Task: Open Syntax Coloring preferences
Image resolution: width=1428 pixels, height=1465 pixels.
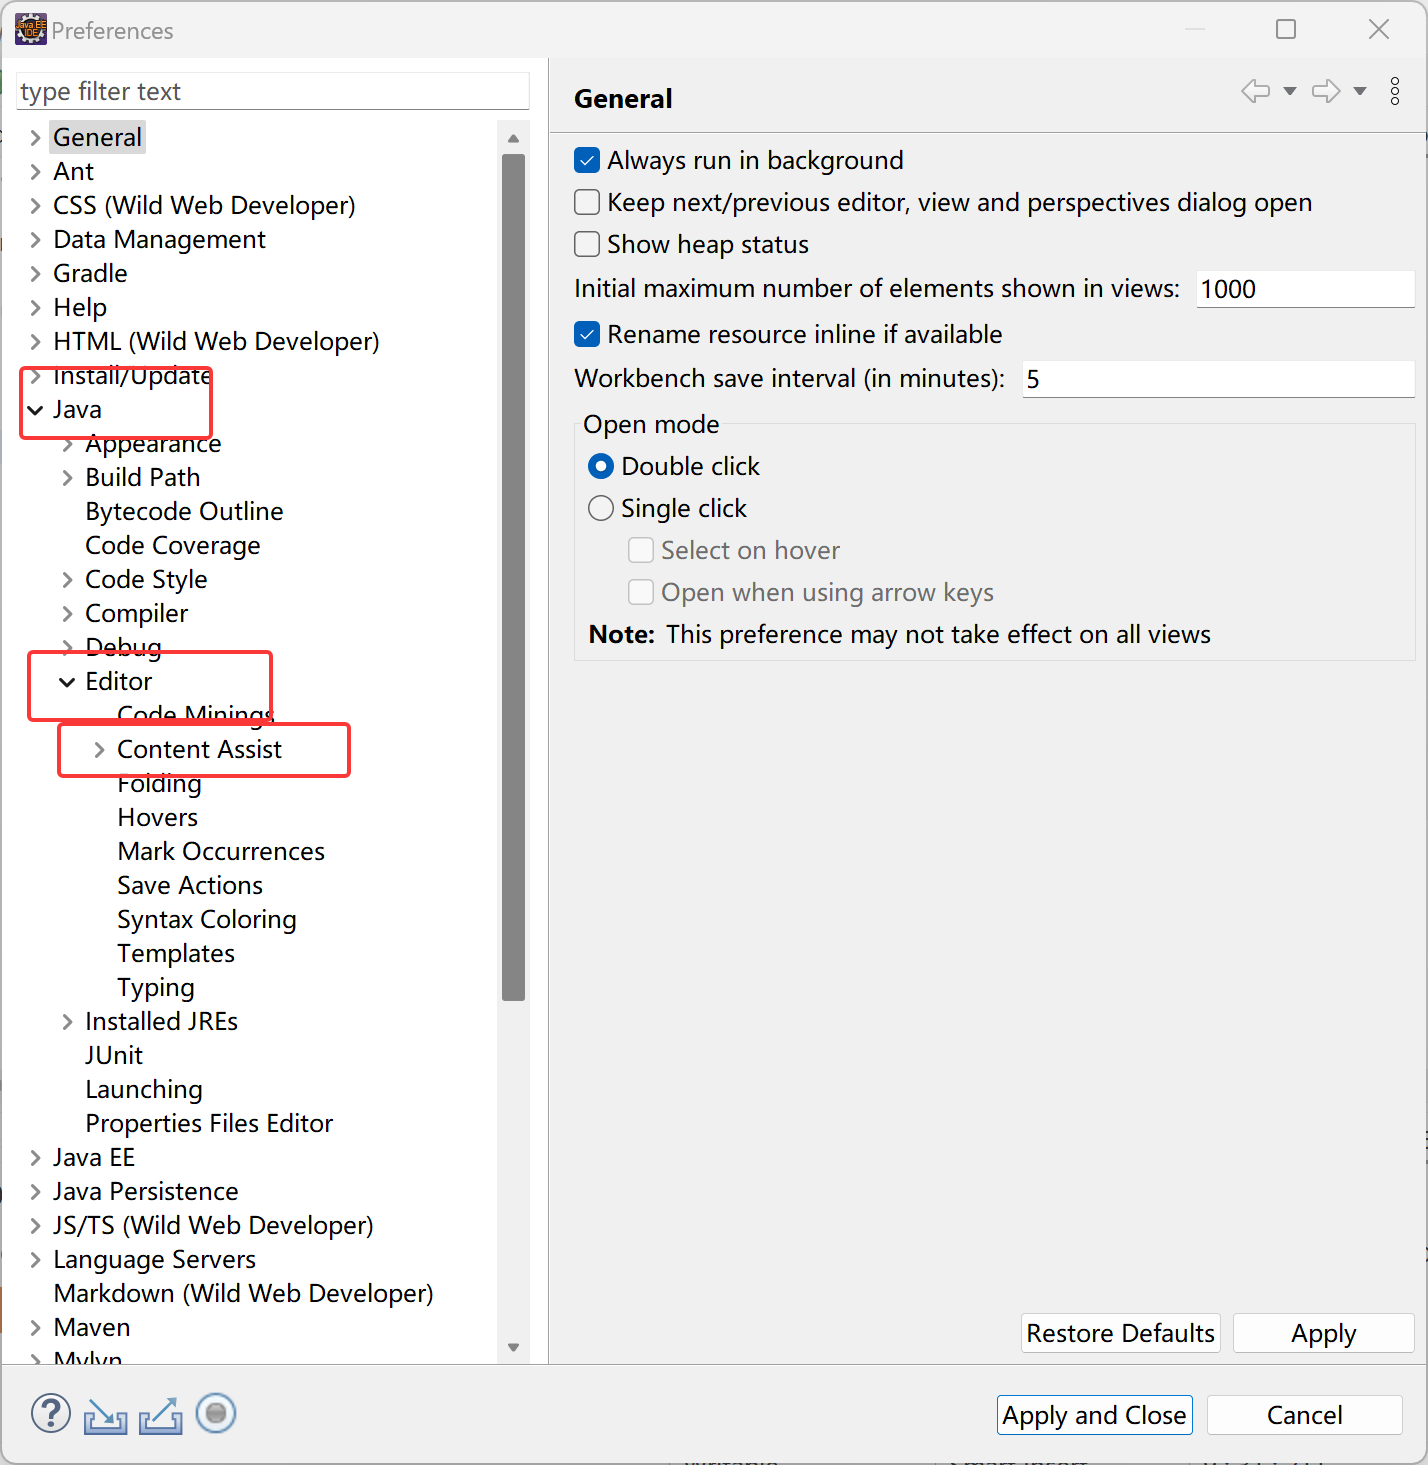Action: coord(207,920)
